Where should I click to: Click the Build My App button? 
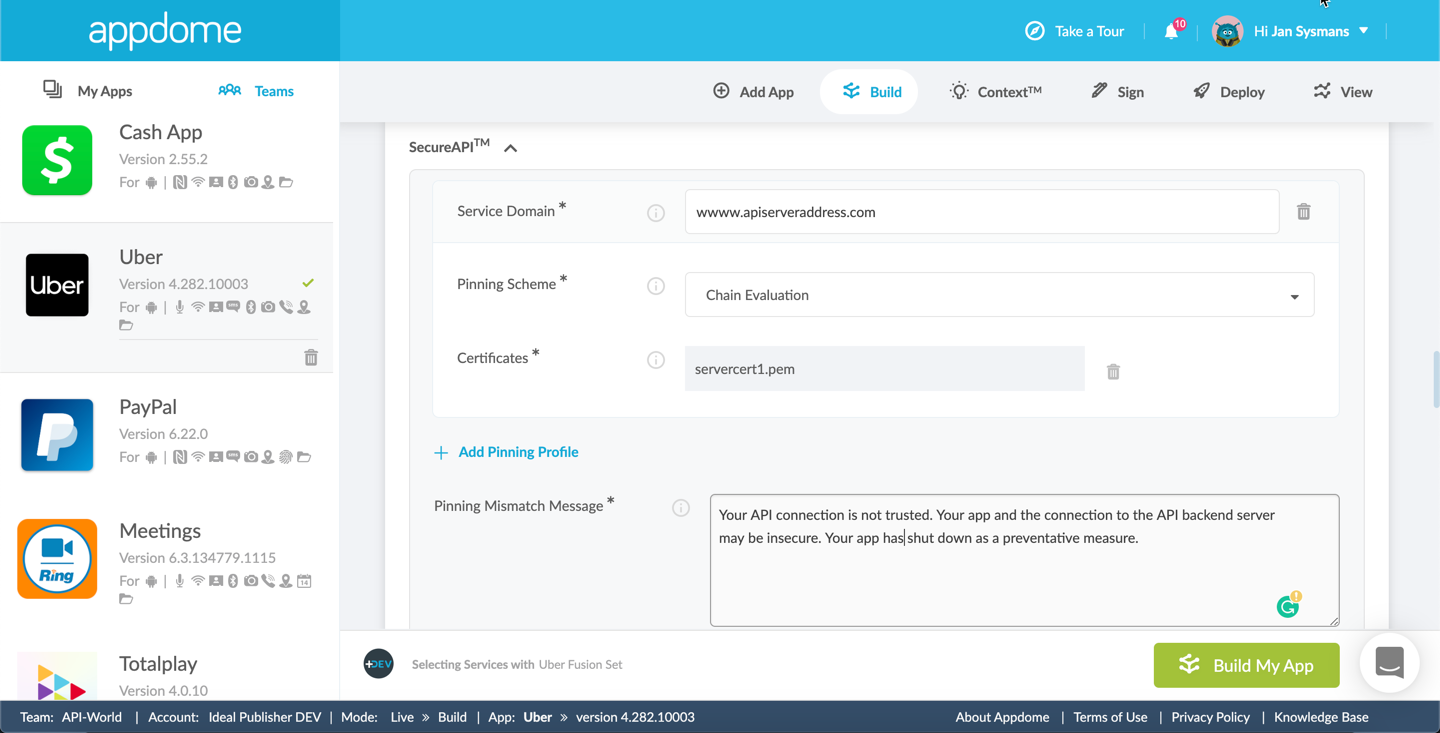[x=1246, y=664]
